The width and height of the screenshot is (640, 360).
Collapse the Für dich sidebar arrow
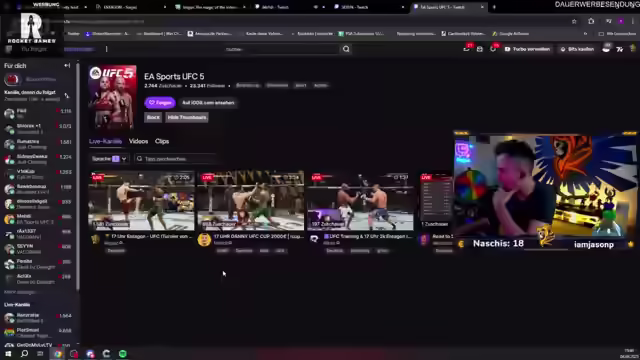(x=67, y=65)
